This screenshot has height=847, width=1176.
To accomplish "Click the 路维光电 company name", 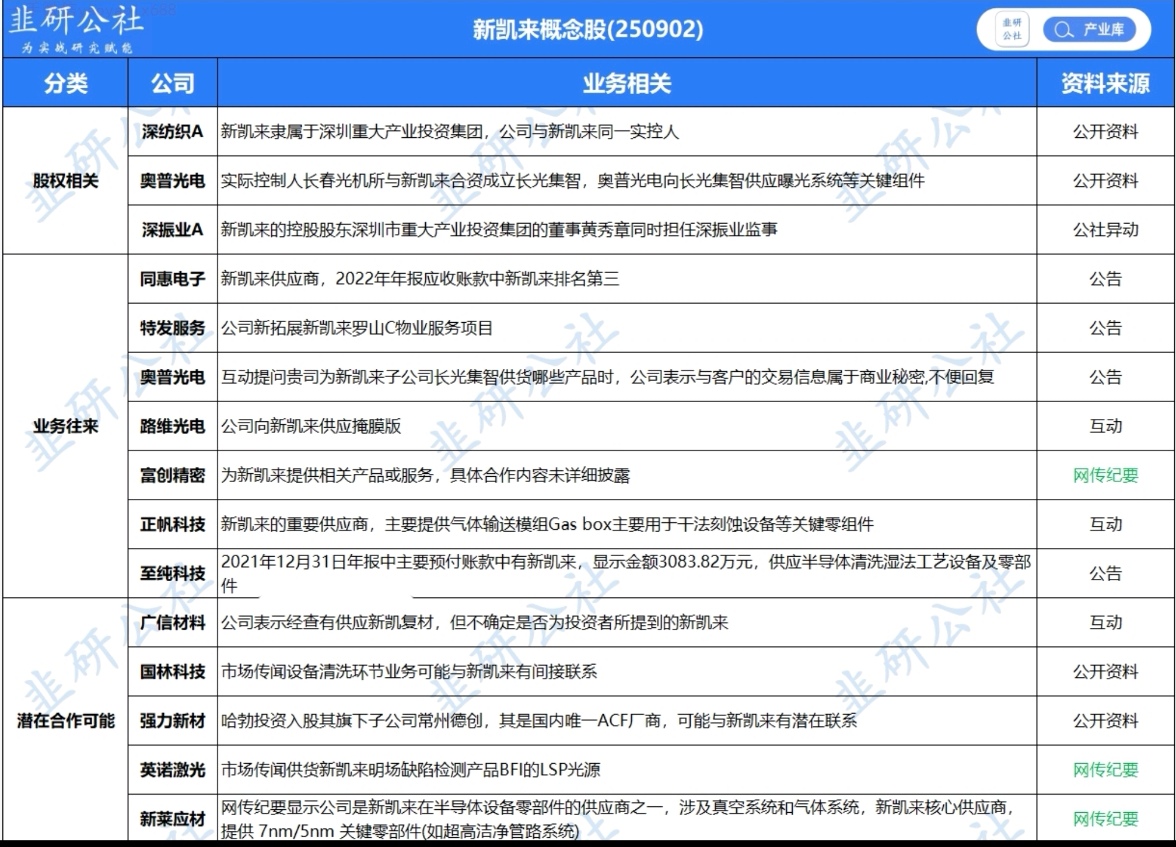I will 172,426.
